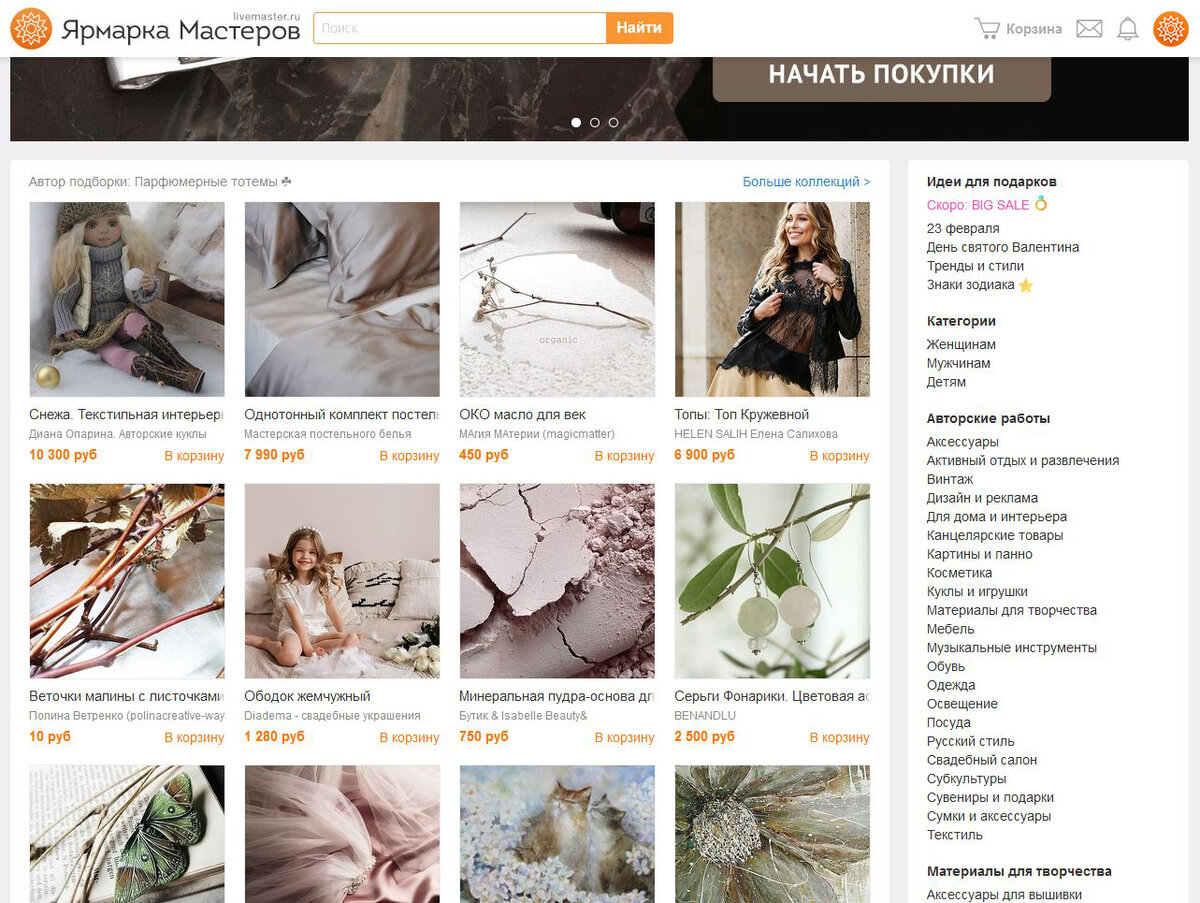Open the two cats painting thumbnail

(557, 834)
